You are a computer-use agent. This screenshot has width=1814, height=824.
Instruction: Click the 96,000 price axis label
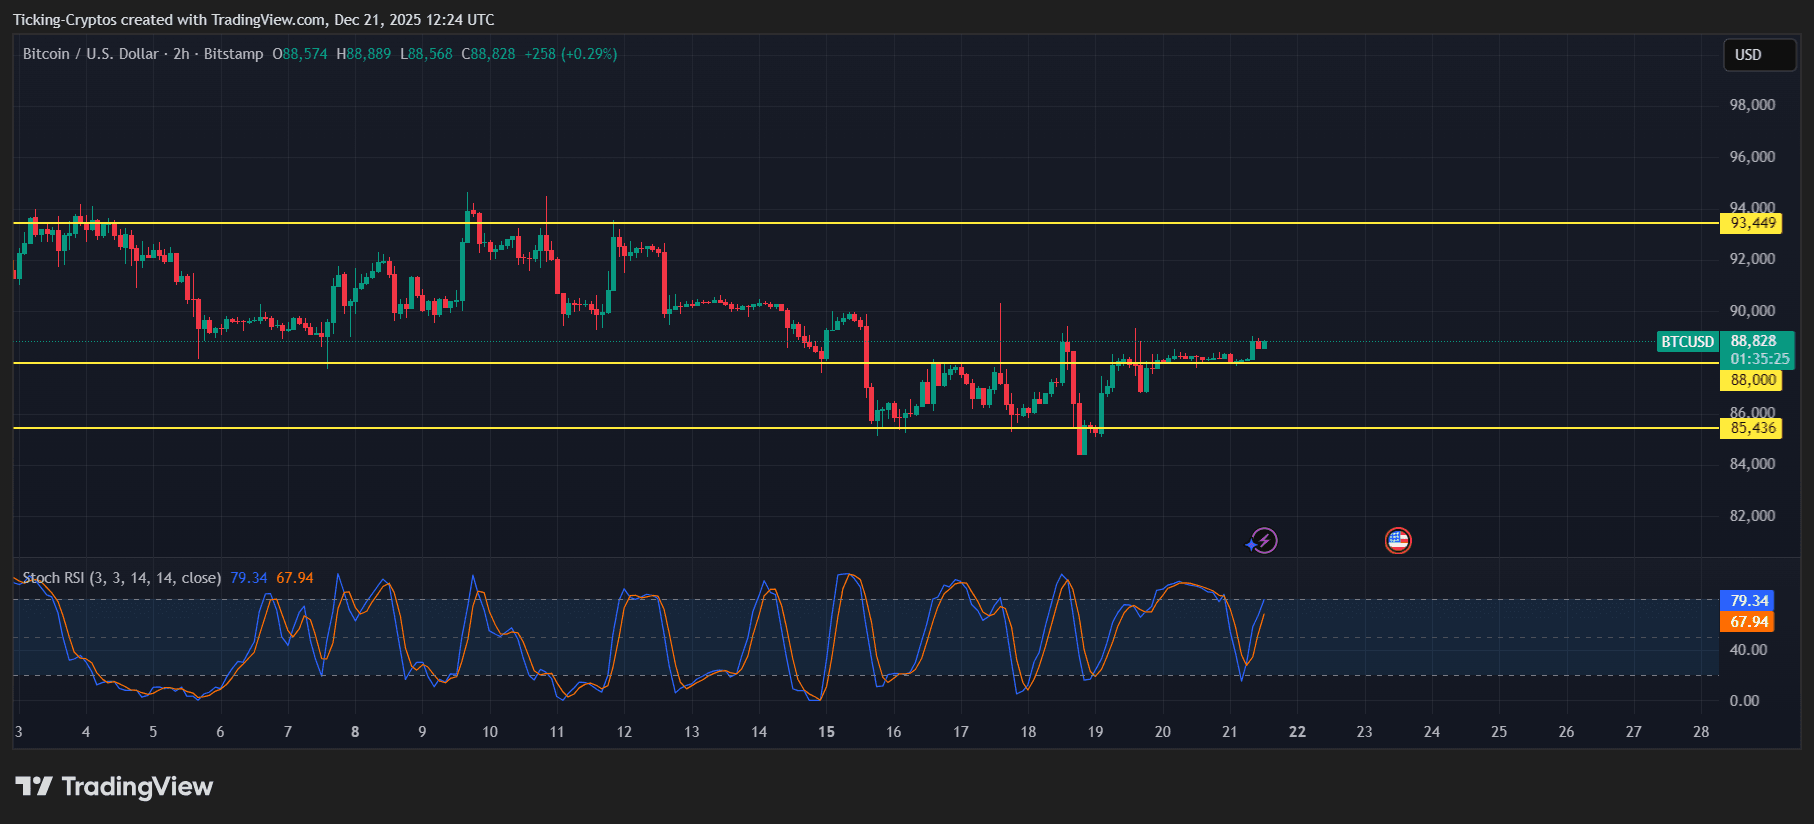[1752, 157]
